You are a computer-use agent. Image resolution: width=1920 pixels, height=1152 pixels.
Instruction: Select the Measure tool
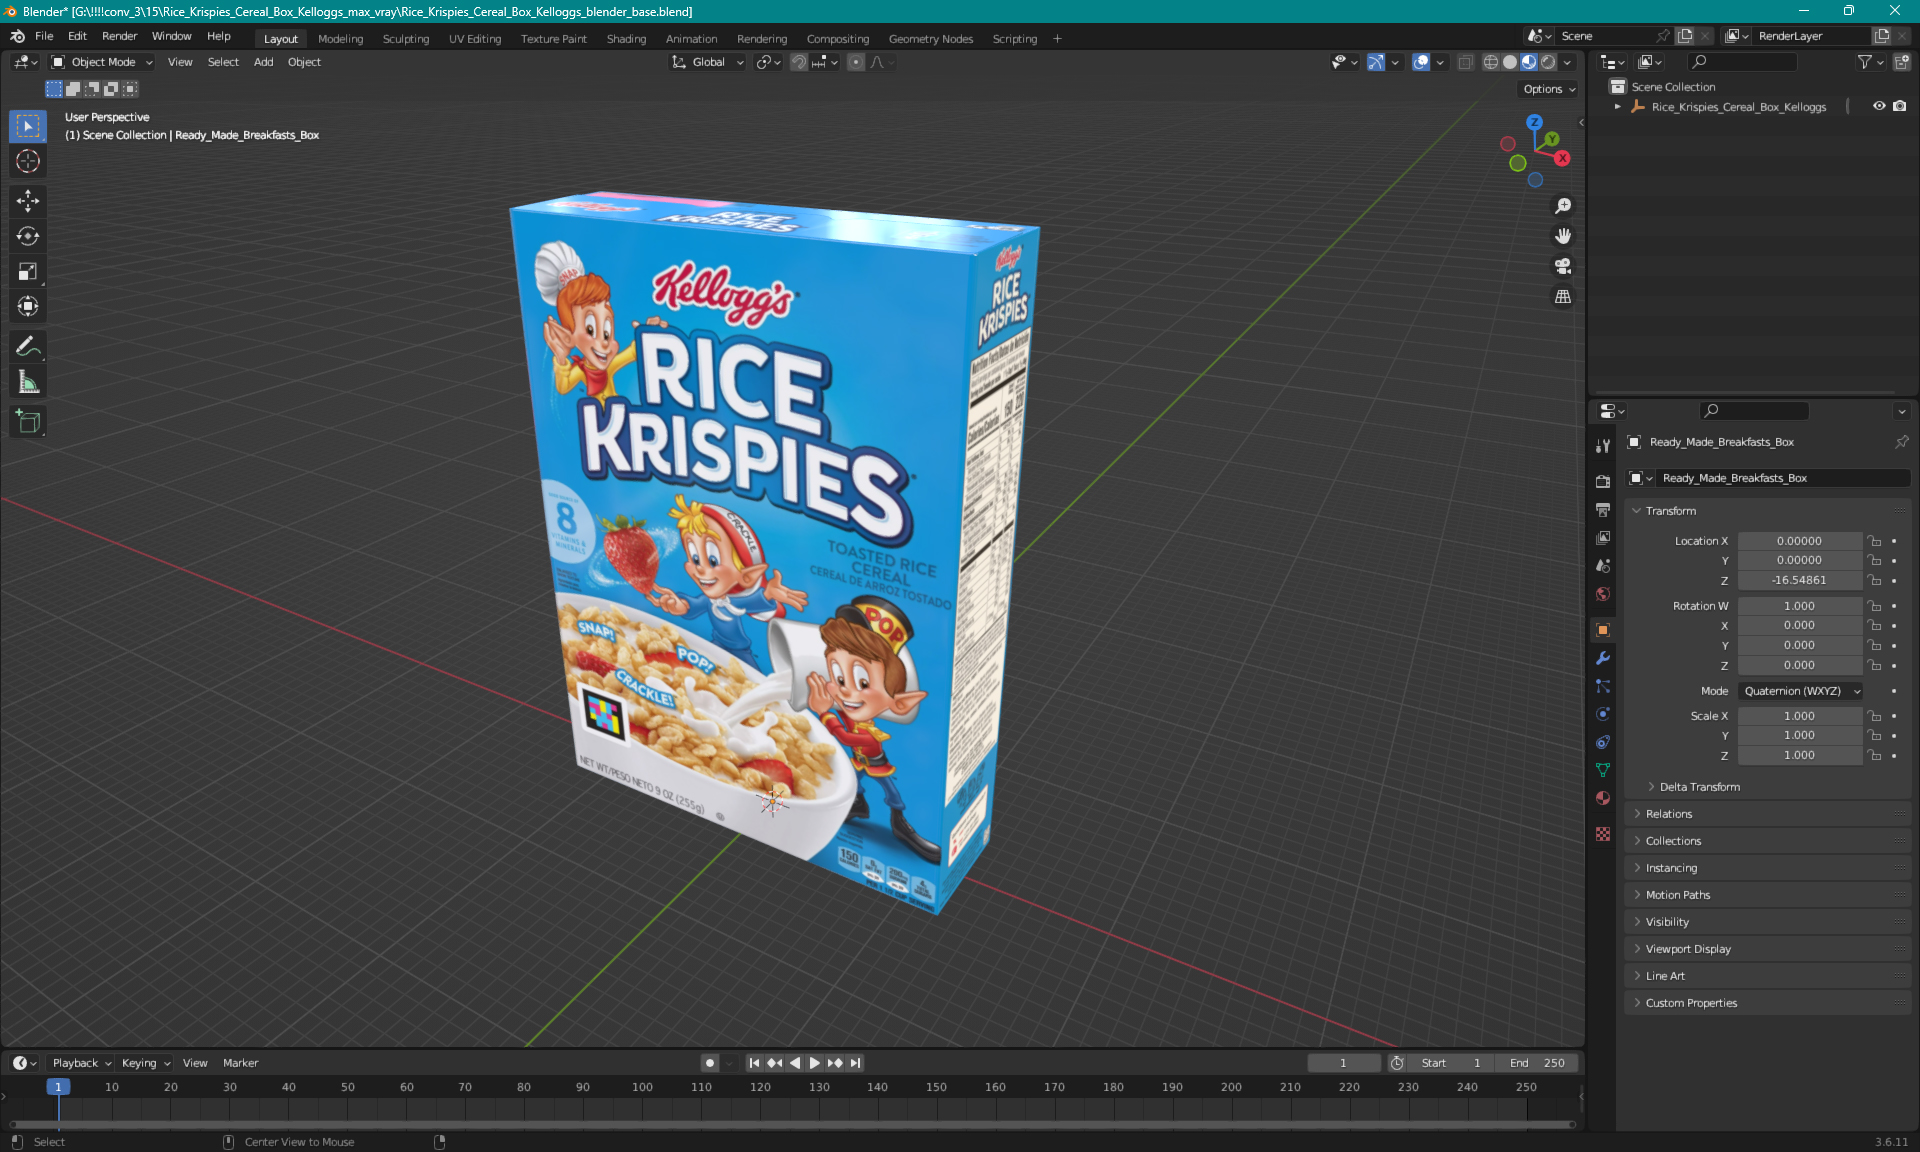(28, 382)
